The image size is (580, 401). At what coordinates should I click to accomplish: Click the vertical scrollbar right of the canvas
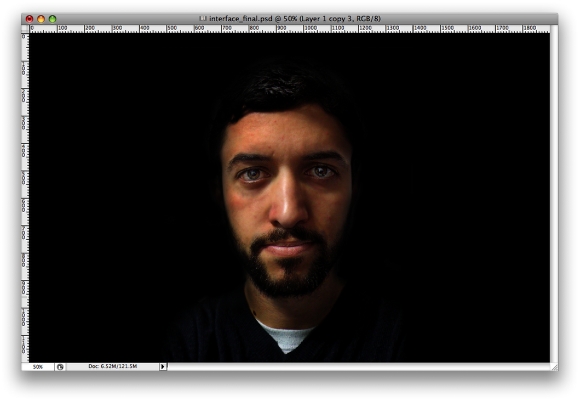554,193
